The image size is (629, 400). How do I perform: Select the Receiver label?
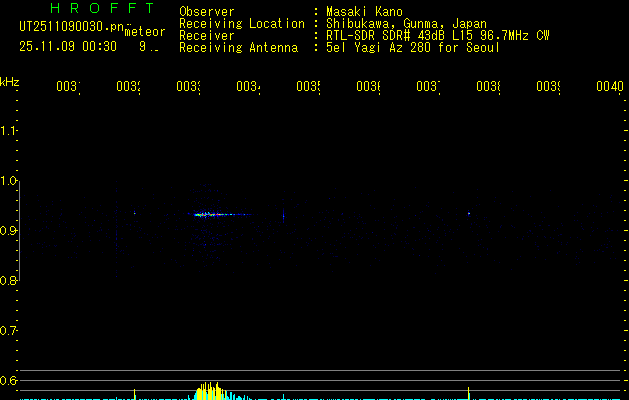pos(207,36)
